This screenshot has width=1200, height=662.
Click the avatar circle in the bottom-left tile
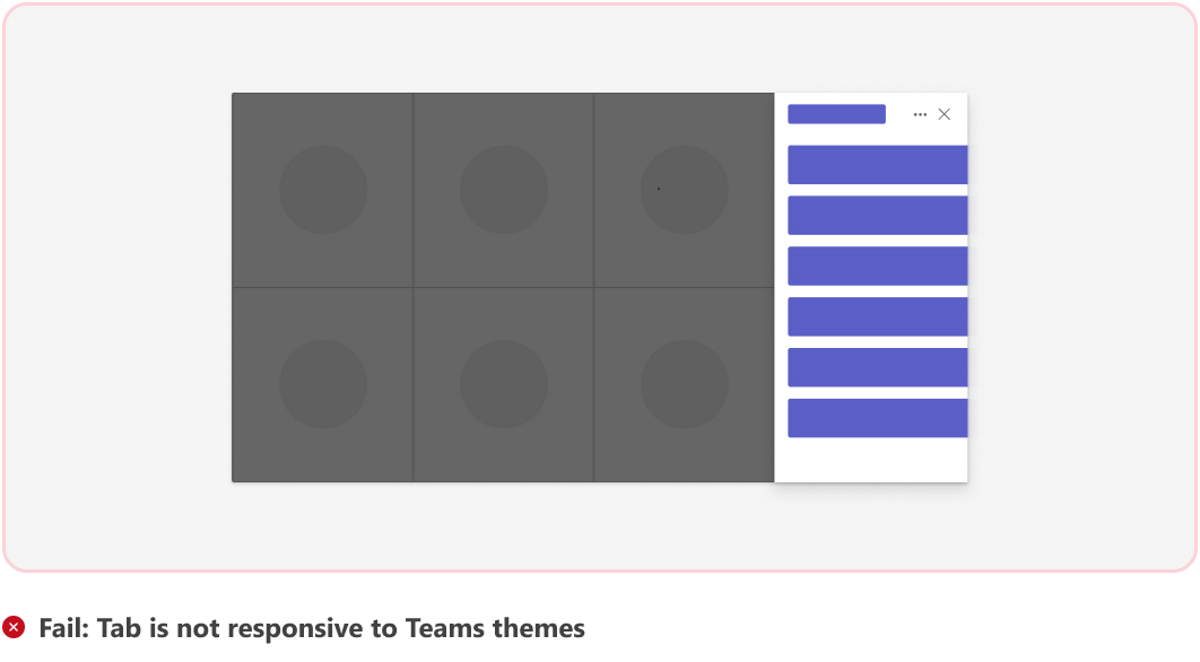[x=323, y=384]
